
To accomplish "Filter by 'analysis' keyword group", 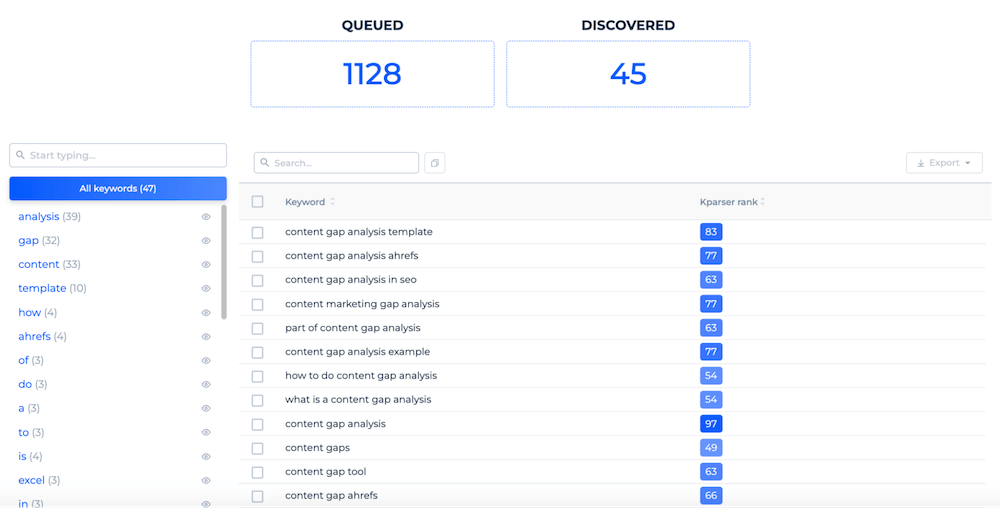I will coord(49,217).
